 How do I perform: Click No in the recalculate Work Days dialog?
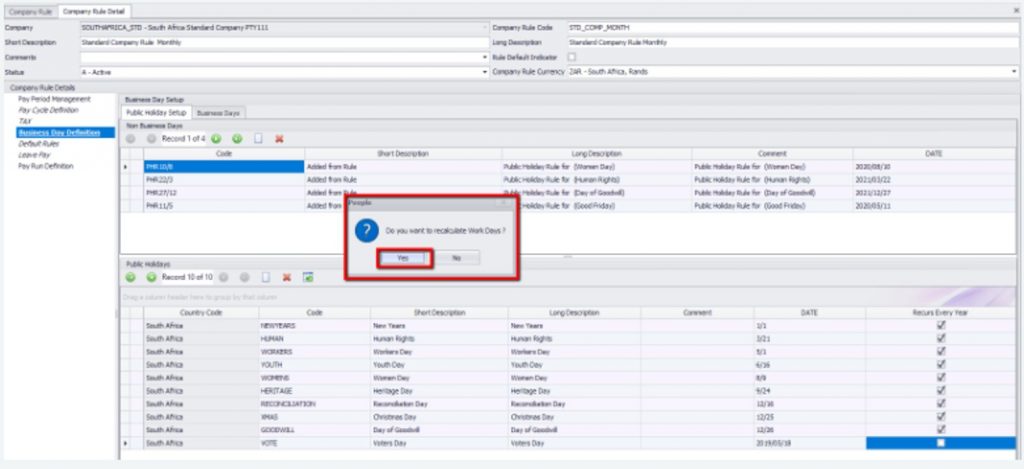(x=456, y=258)
